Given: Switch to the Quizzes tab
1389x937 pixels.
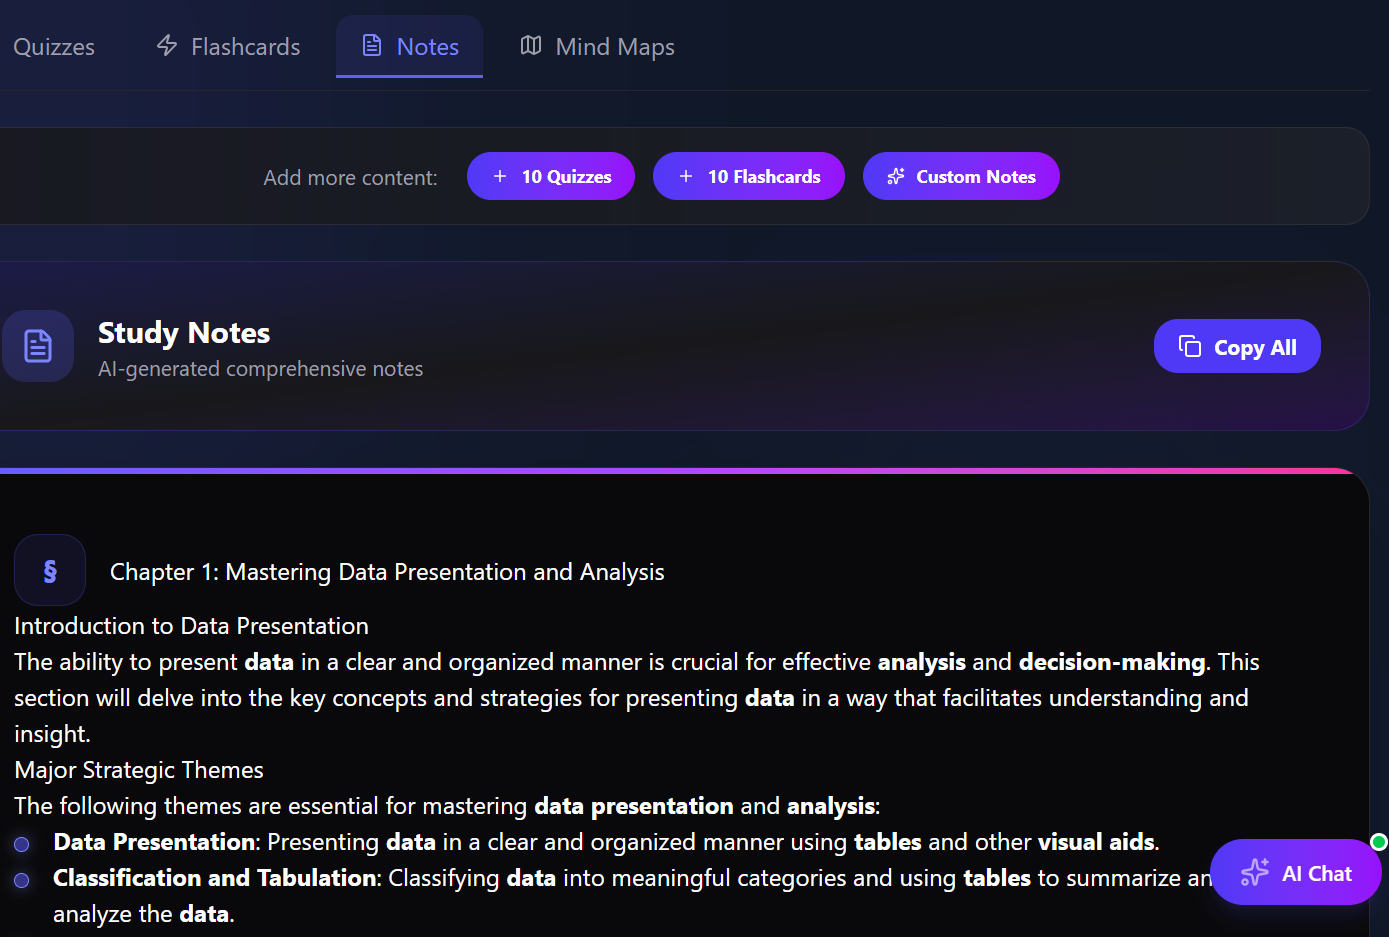Looking at the screenshot, I should pos(54,46).
